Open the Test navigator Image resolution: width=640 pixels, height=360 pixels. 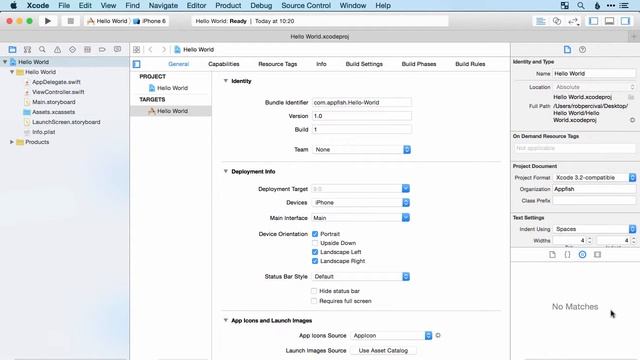coord(72,49)
